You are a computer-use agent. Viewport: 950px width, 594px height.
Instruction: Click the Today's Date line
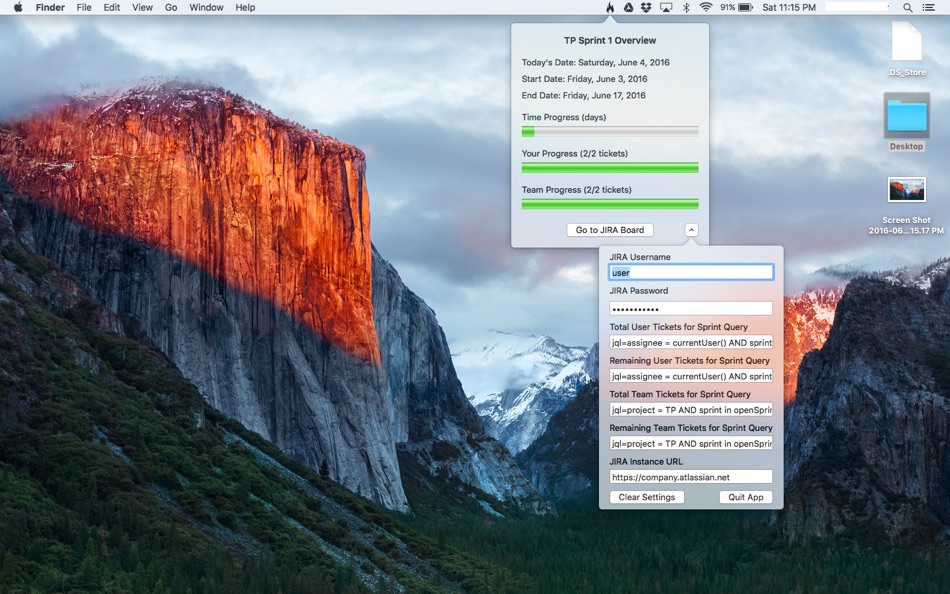click(x=596, y=62)
